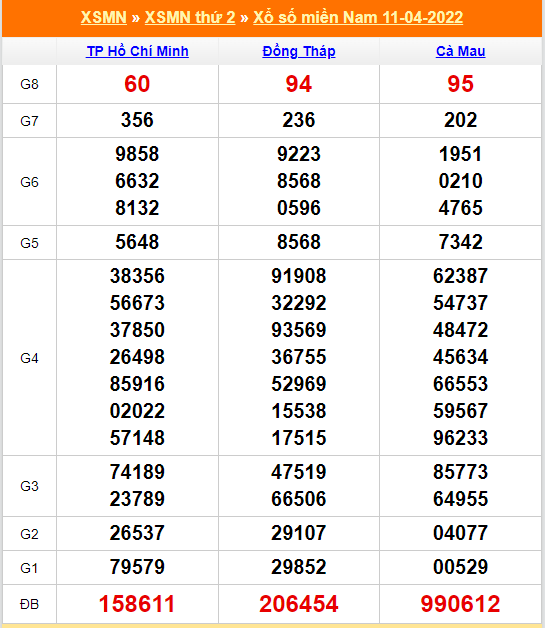Click the ĐB row label
Screen dimensions: 545x628
29,604
